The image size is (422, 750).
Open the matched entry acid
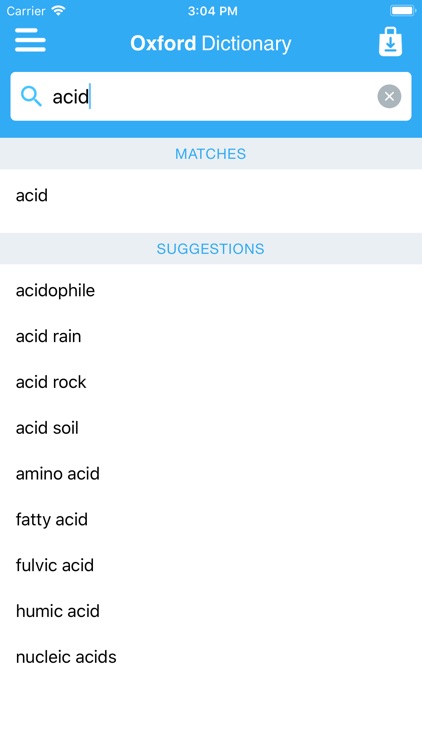click(x=211, y=196)
